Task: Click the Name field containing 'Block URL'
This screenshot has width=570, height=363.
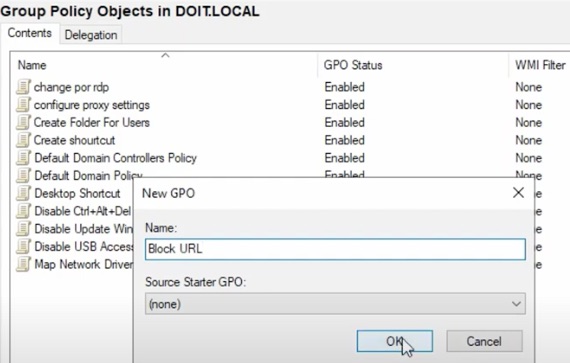Action: point(335,249)
